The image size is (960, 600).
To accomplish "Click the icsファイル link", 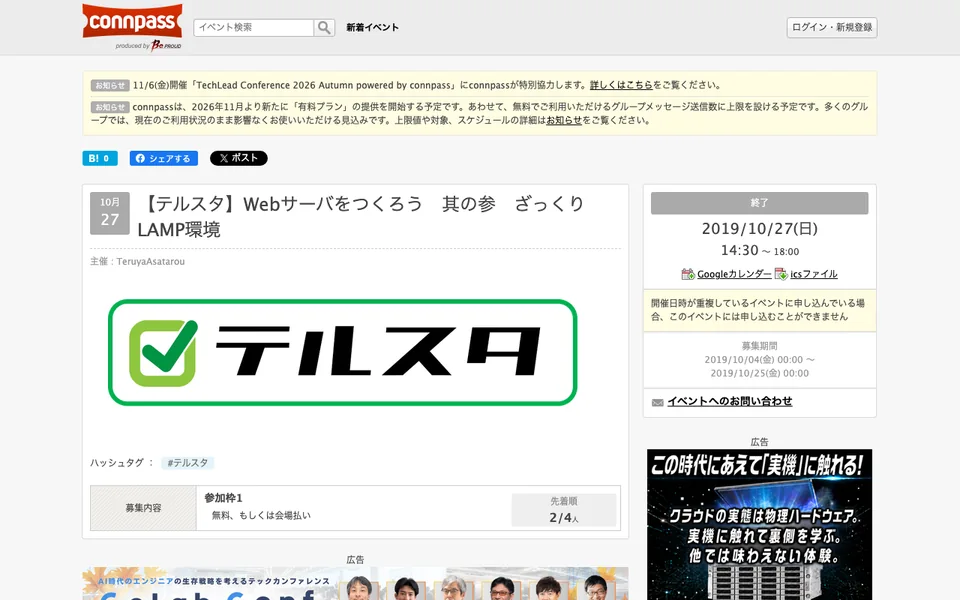I will click(814, 274).
